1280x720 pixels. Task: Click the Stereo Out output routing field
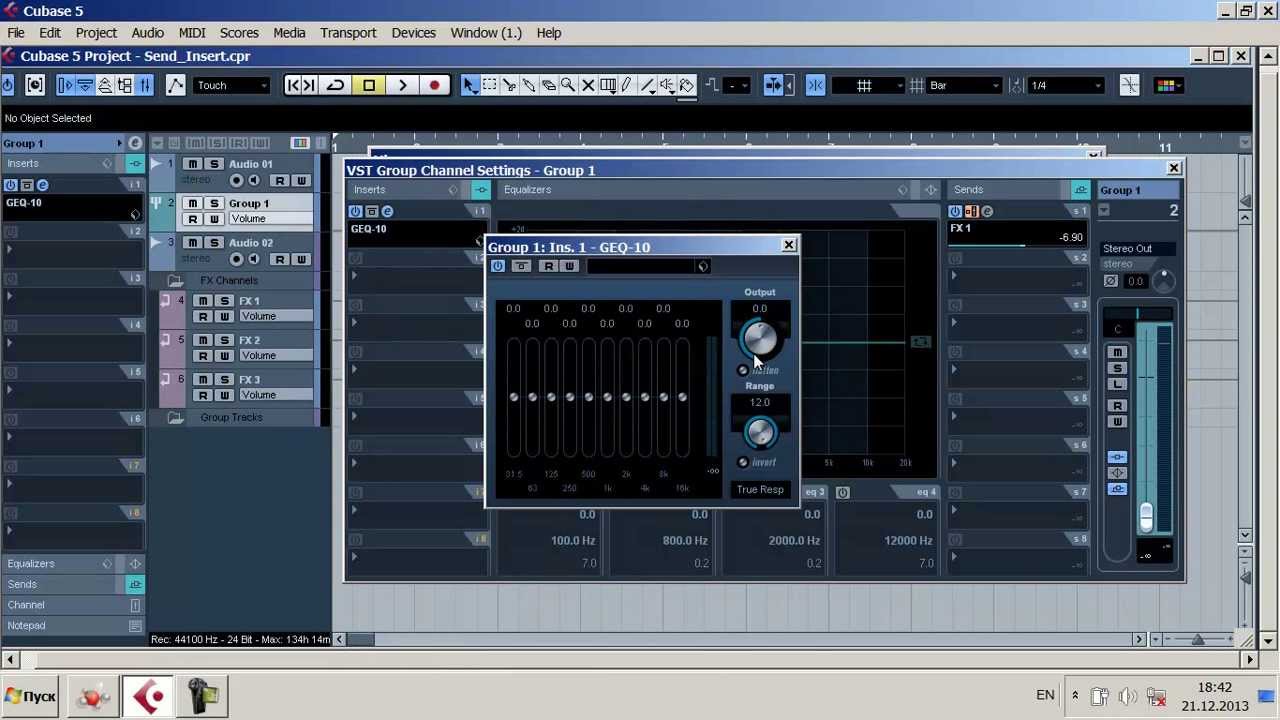click(1136, 249)
